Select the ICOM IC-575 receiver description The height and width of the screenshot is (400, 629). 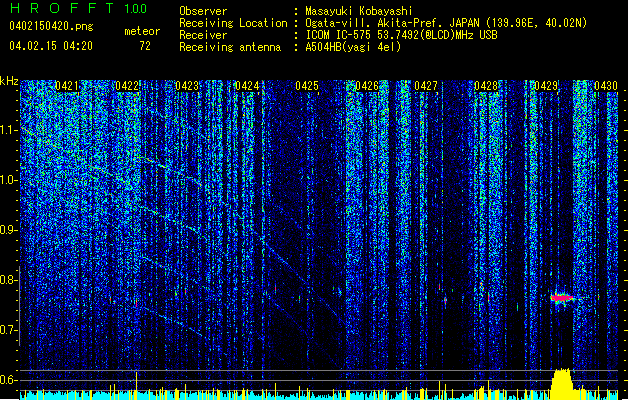pyautogui.click(x=401, y=35)
